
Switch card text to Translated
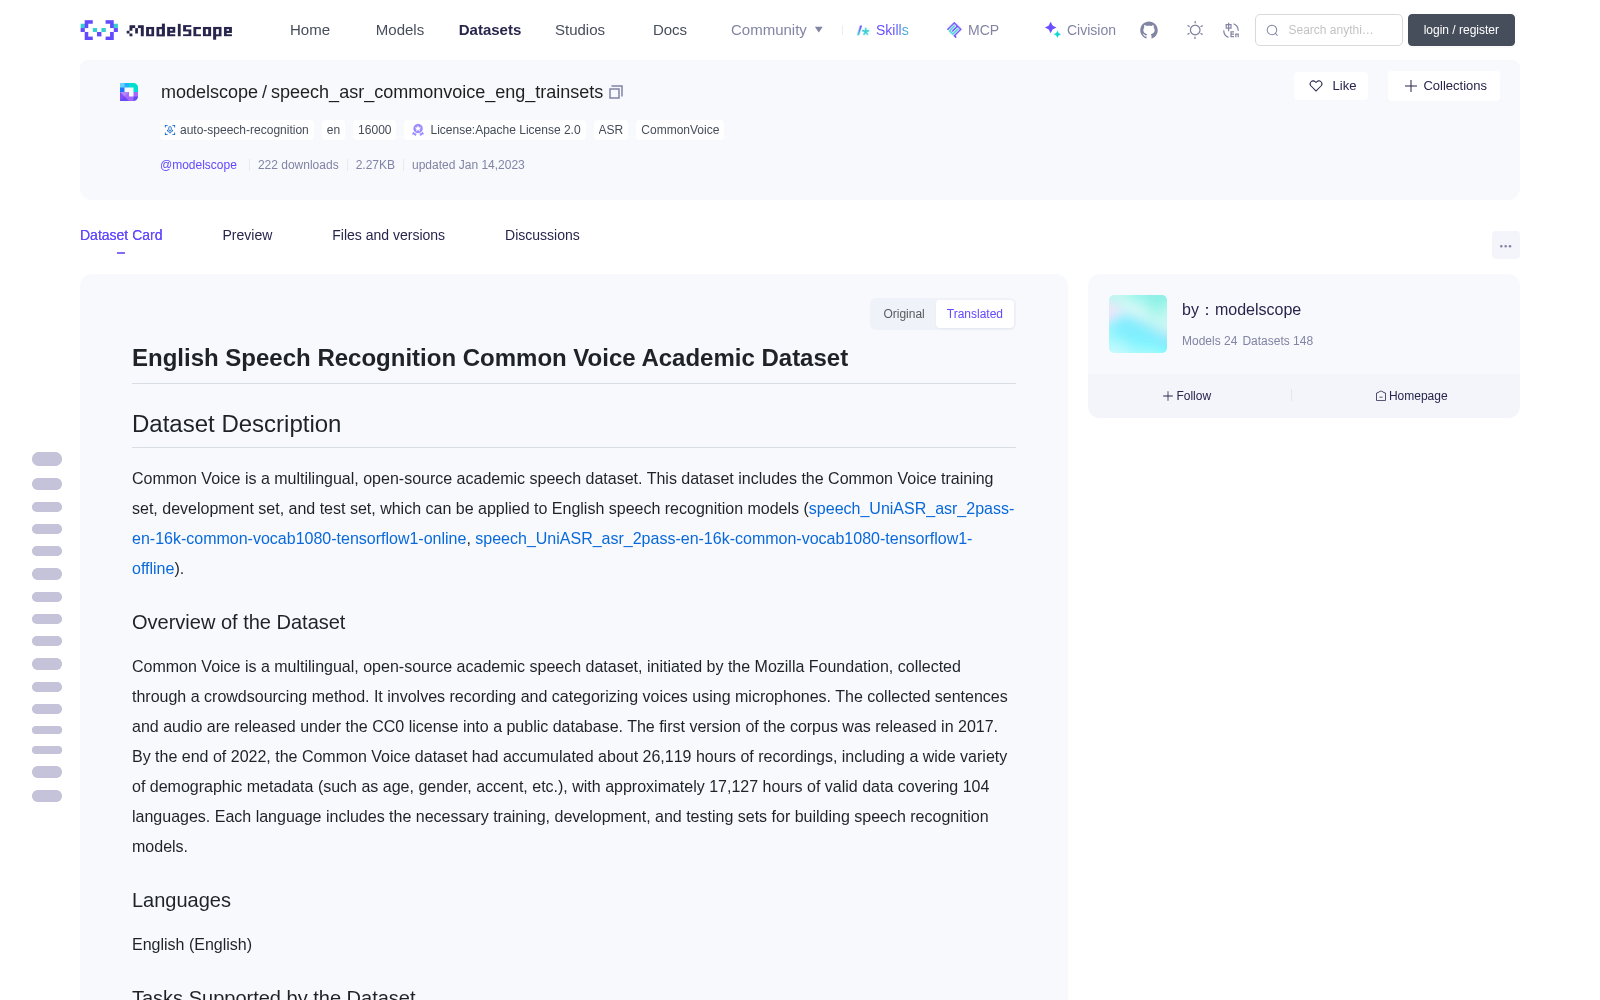(975, 314)
